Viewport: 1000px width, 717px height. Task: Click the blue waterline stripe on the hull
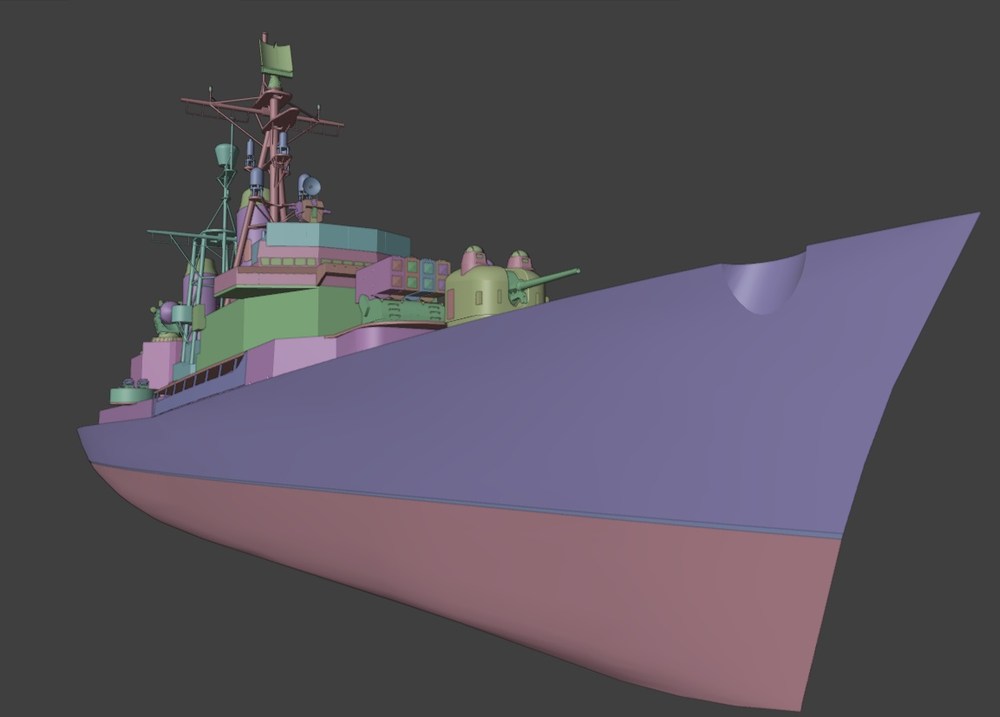466,498
